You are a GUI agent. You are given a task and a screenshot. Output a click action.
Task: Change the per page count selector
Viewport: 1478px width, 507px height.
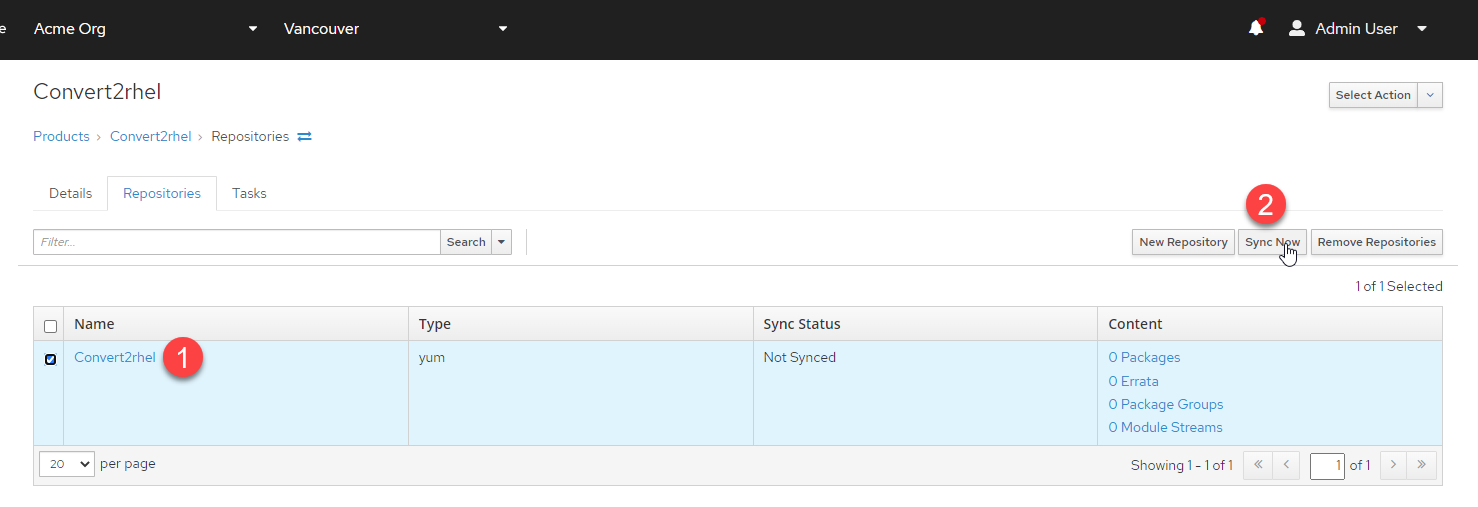67,464
